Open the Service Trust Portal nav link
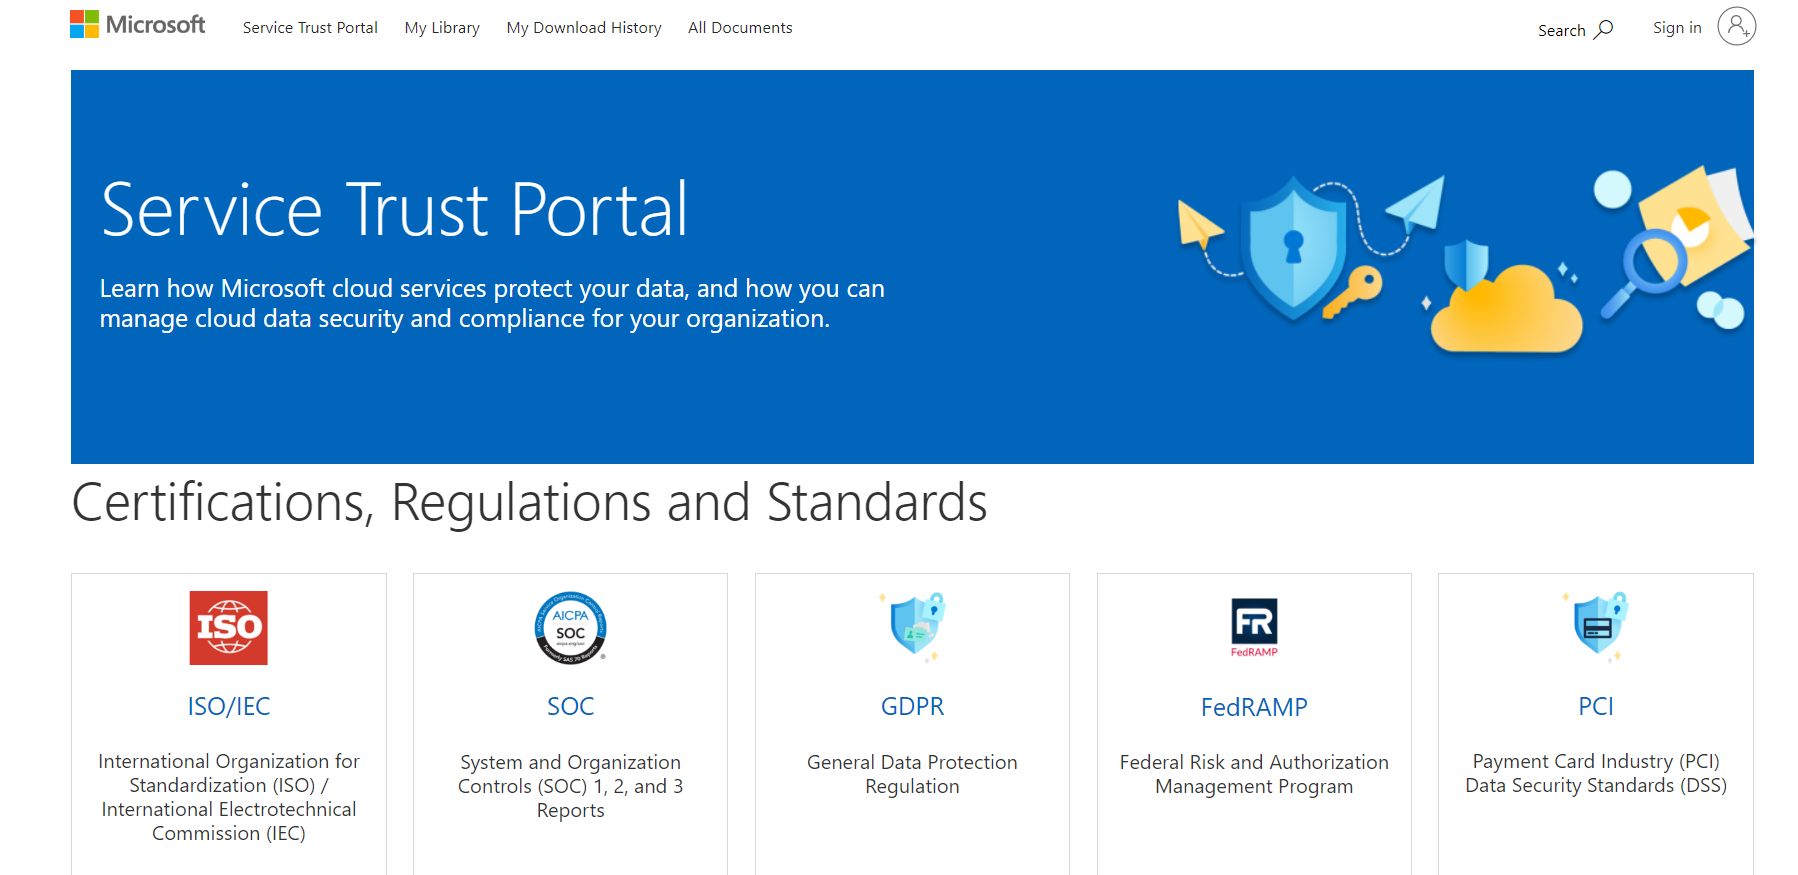Image resolution: width=1798 pixels, height=875 pixels. [x=310, y=28]
